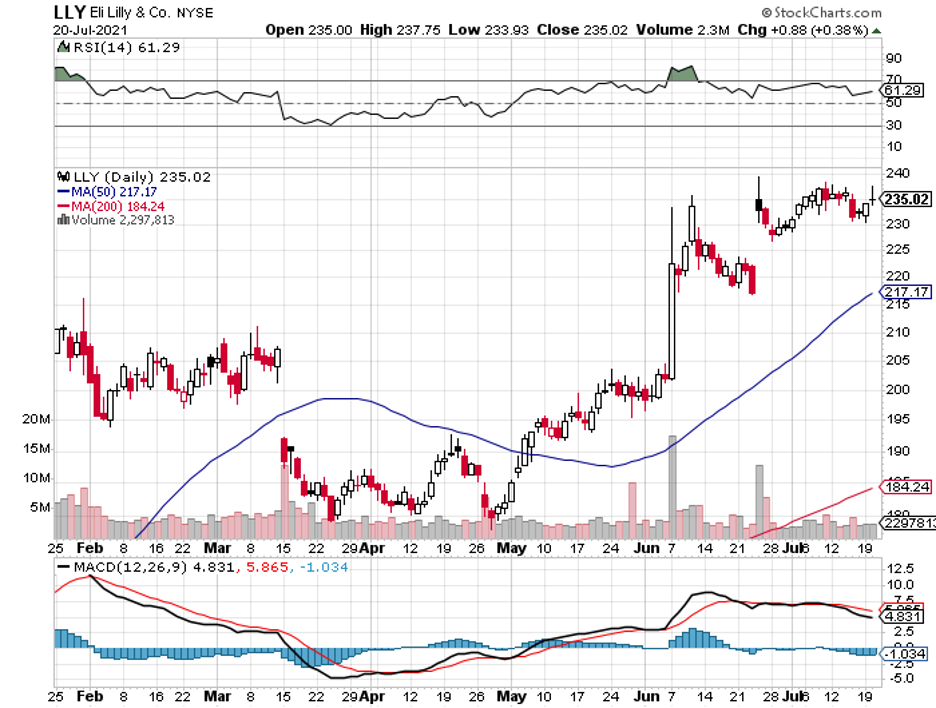Click the 200 price axis label
The height and width of the screenshot is (708, 936).
898,390
